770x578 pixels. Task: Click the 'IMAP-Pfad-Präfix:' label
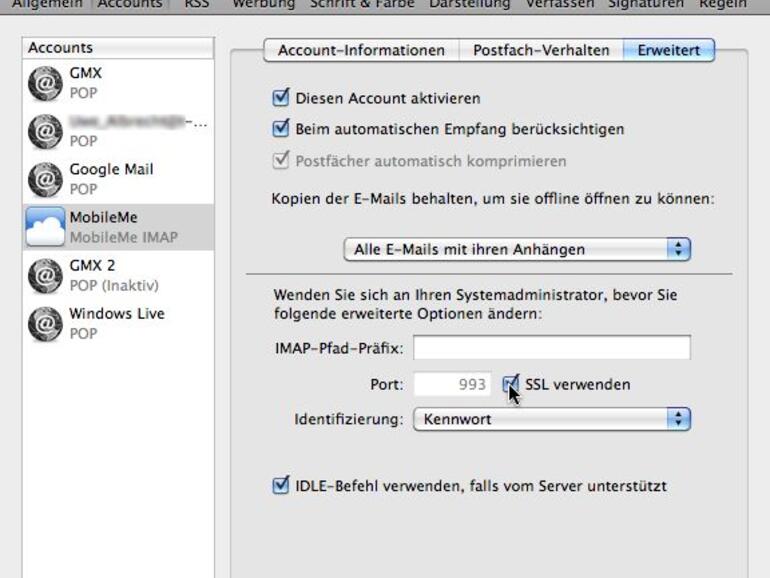click(x=339, y=348)
